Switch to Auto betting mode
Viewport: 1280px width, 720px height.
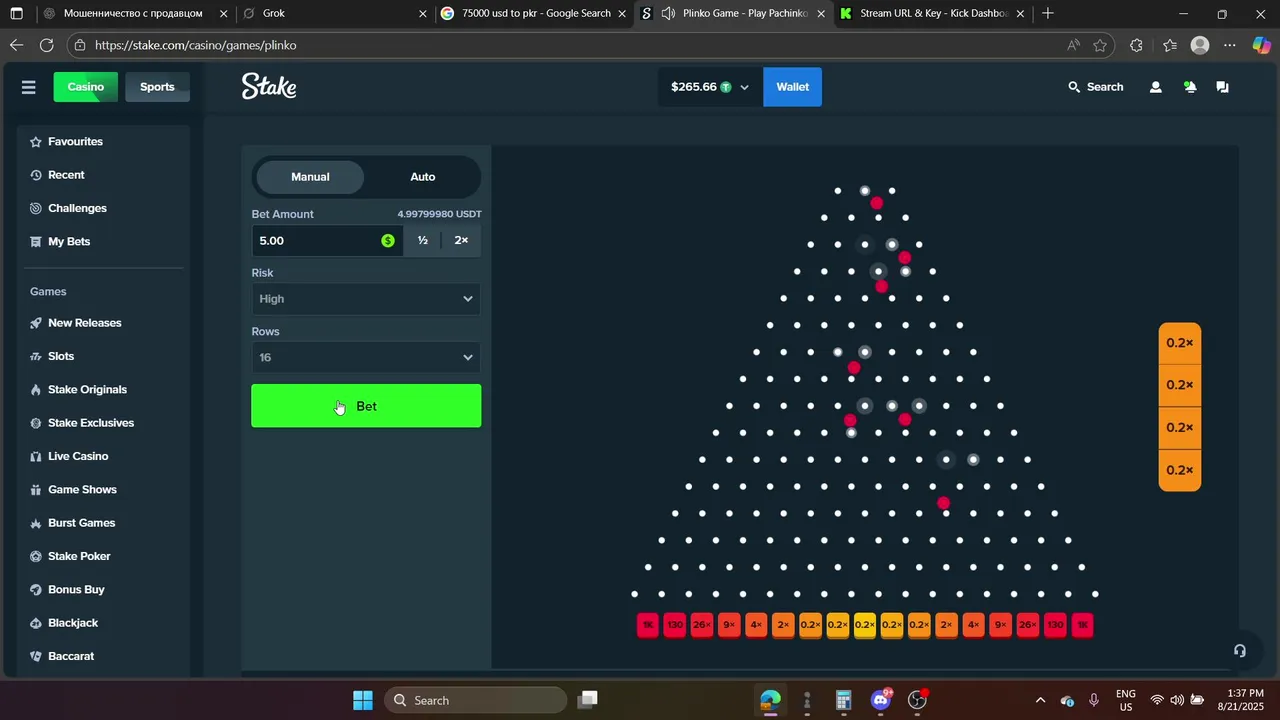tap(423, 177)
